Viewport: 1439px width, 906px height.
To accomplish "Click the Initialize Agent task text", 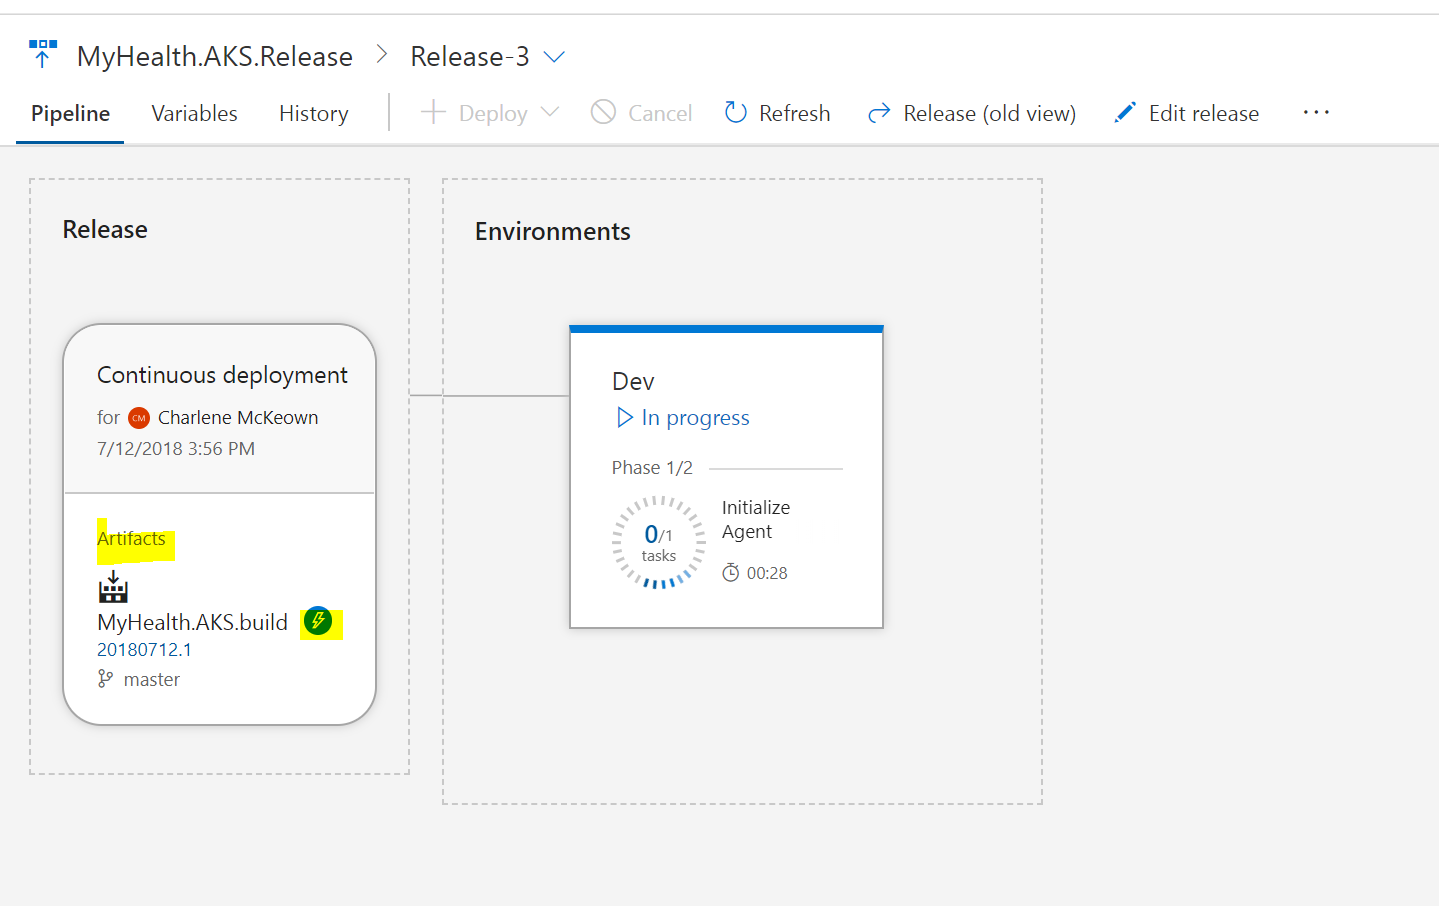I will point(756,520).
